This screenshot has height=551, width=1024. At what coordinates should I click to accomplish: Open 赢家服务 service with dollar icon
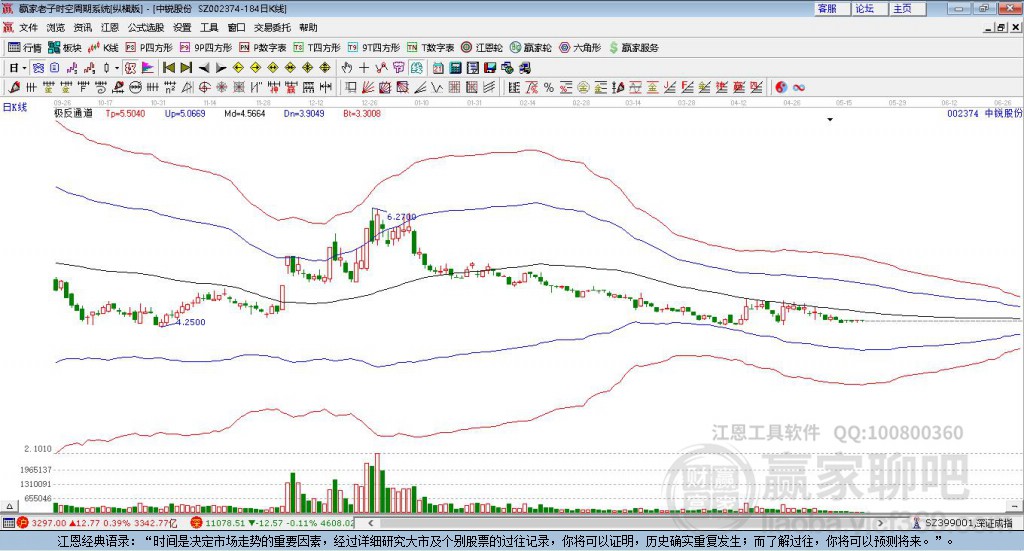click(x=633, y=48)
